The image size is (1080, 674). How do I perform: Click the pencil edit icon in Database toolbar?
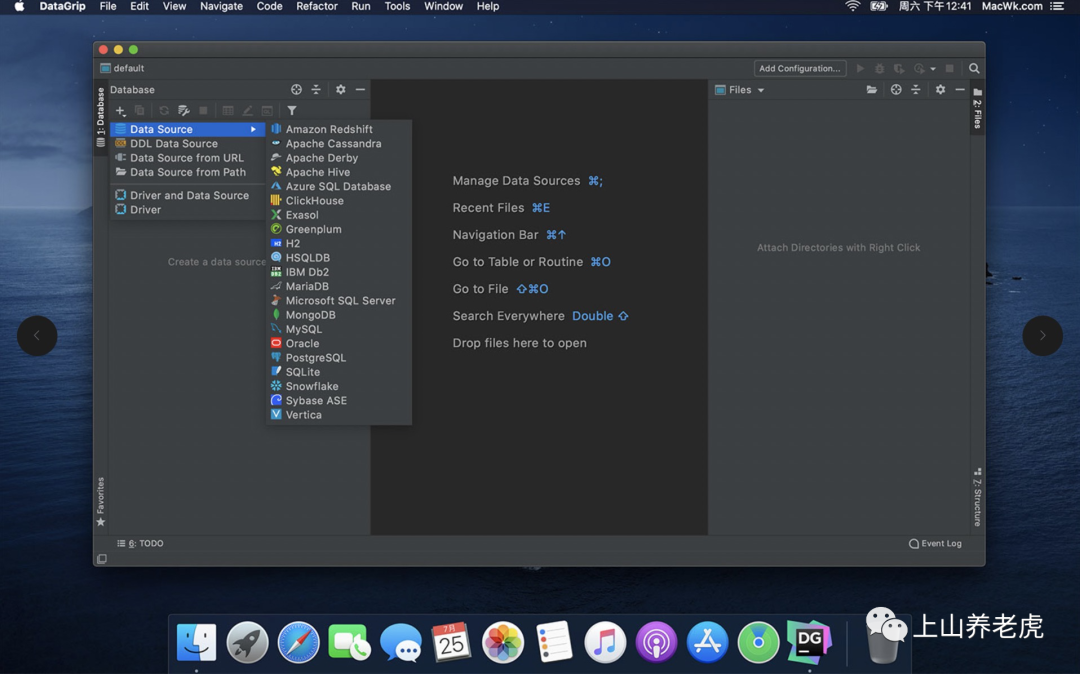(x=247, y=110)
